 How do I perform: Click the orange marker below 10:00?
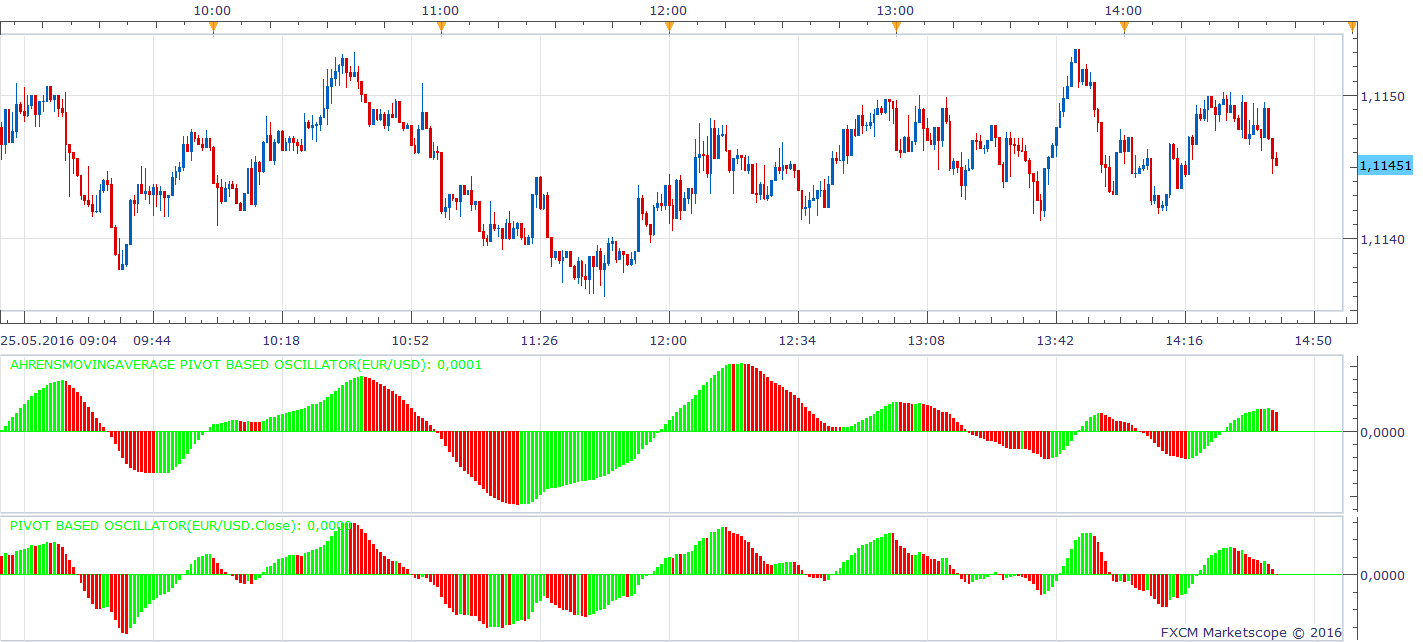pos(213,28)
